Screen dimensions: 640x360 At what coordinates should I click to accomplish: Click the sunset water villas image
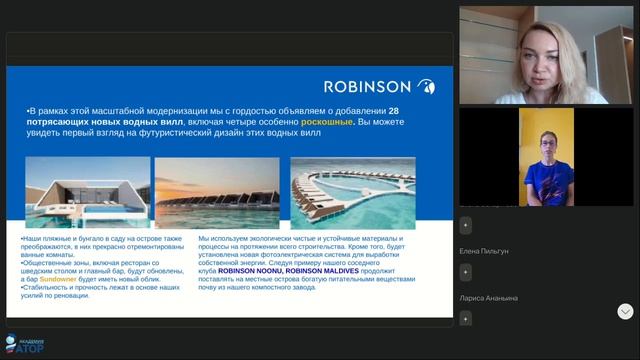click(217, 193)
